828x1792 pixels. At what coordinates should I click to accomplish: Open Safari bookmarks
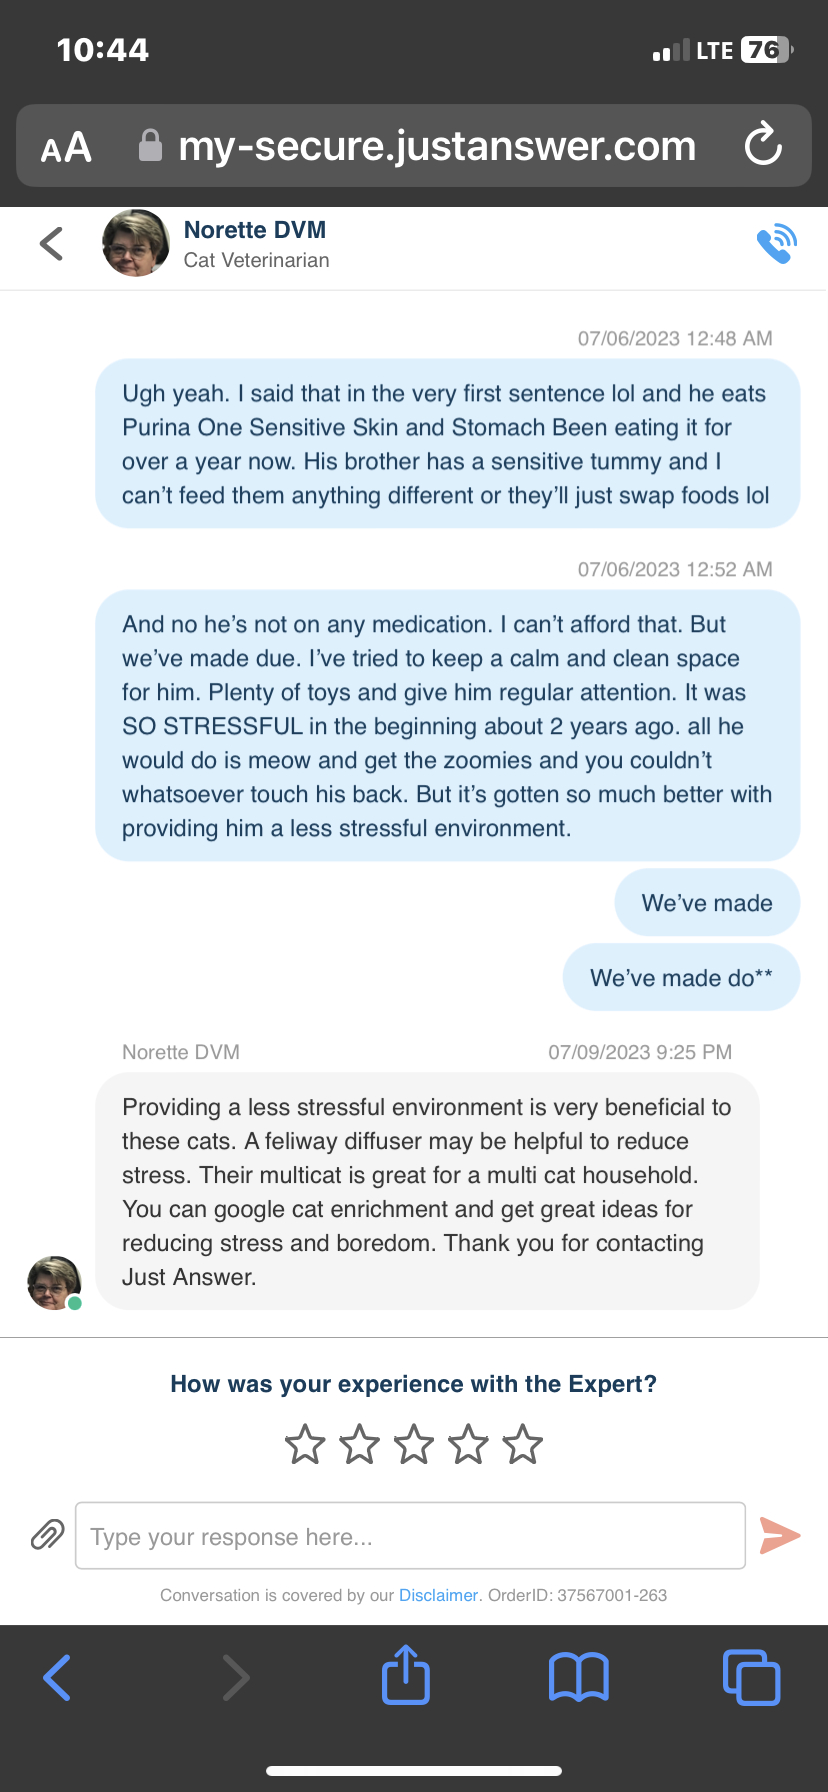pyautogui.click(x=579, y=1677)
